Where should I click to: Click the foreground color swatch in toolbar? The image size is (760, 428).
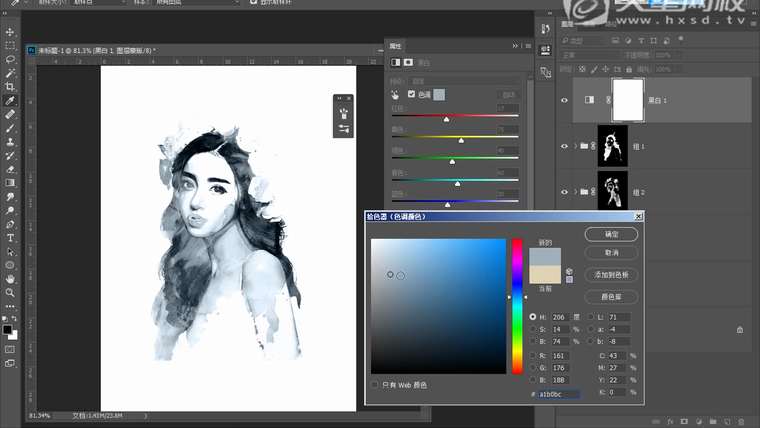[7, 329]
